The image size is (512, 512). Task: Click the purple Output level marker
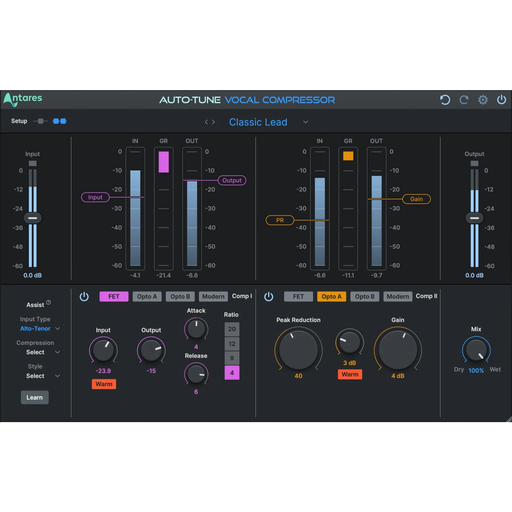coord(232,180)
